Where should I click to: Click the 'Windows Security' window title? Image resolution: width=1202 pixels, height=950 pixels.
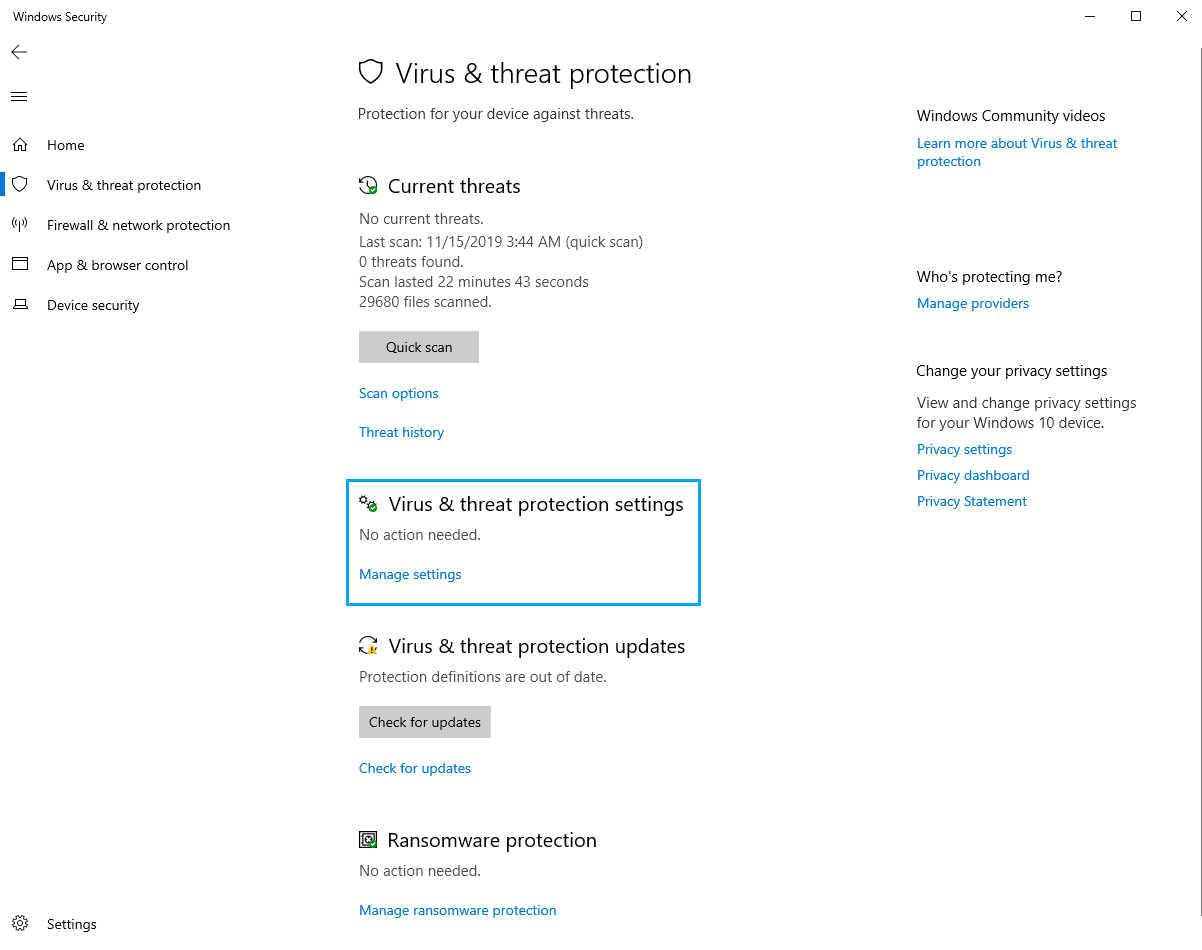[x=60, y=17]
